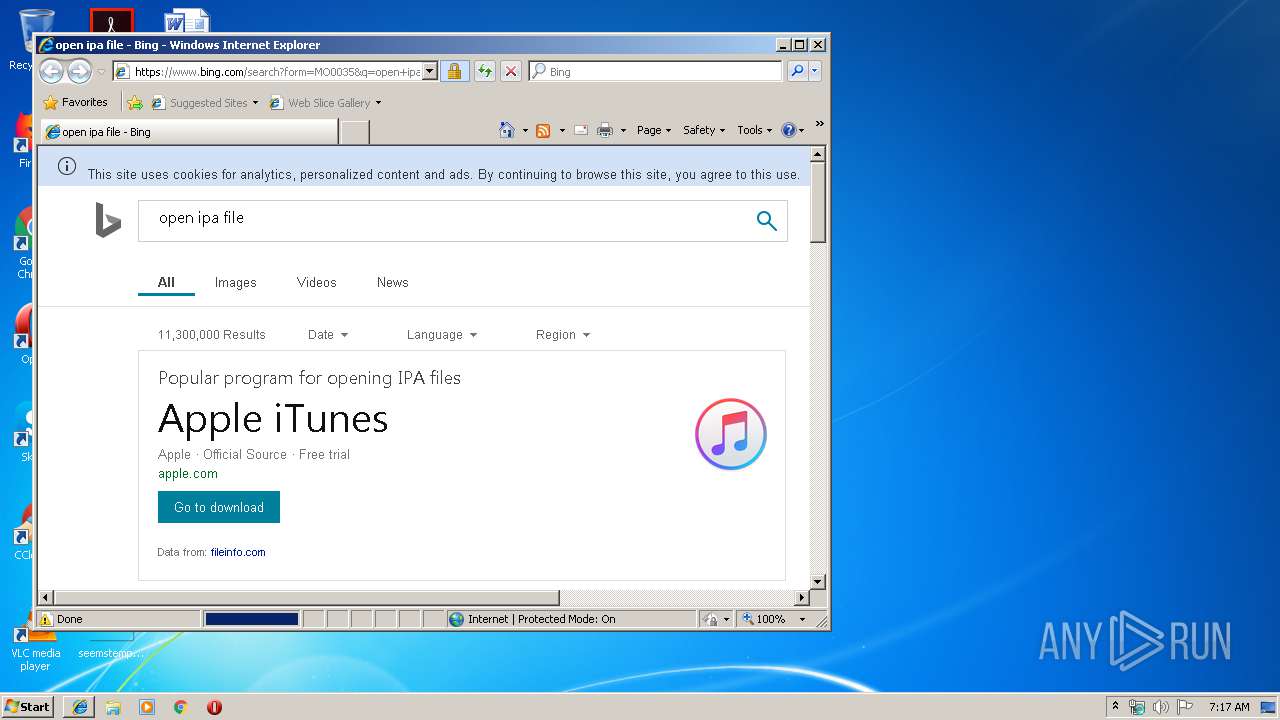Viewport: 1280px width, 720px height.
Task: Open Web Slice Gallery link
Action: pos(319,102)
